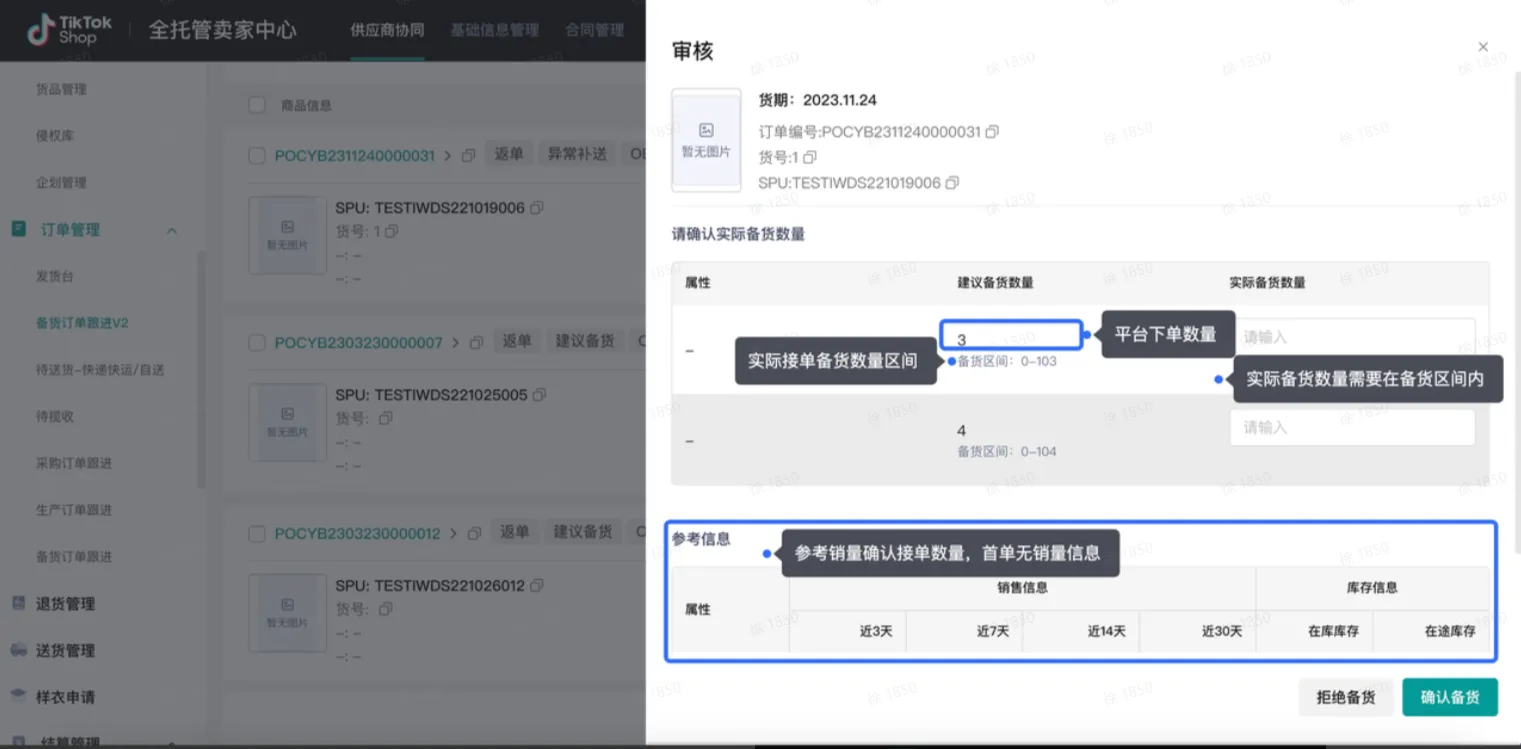This screenshot has height=749, width=1521.
Task: Toggle the select-all 商品信息 checkbox
Action: tap(257, 105)
